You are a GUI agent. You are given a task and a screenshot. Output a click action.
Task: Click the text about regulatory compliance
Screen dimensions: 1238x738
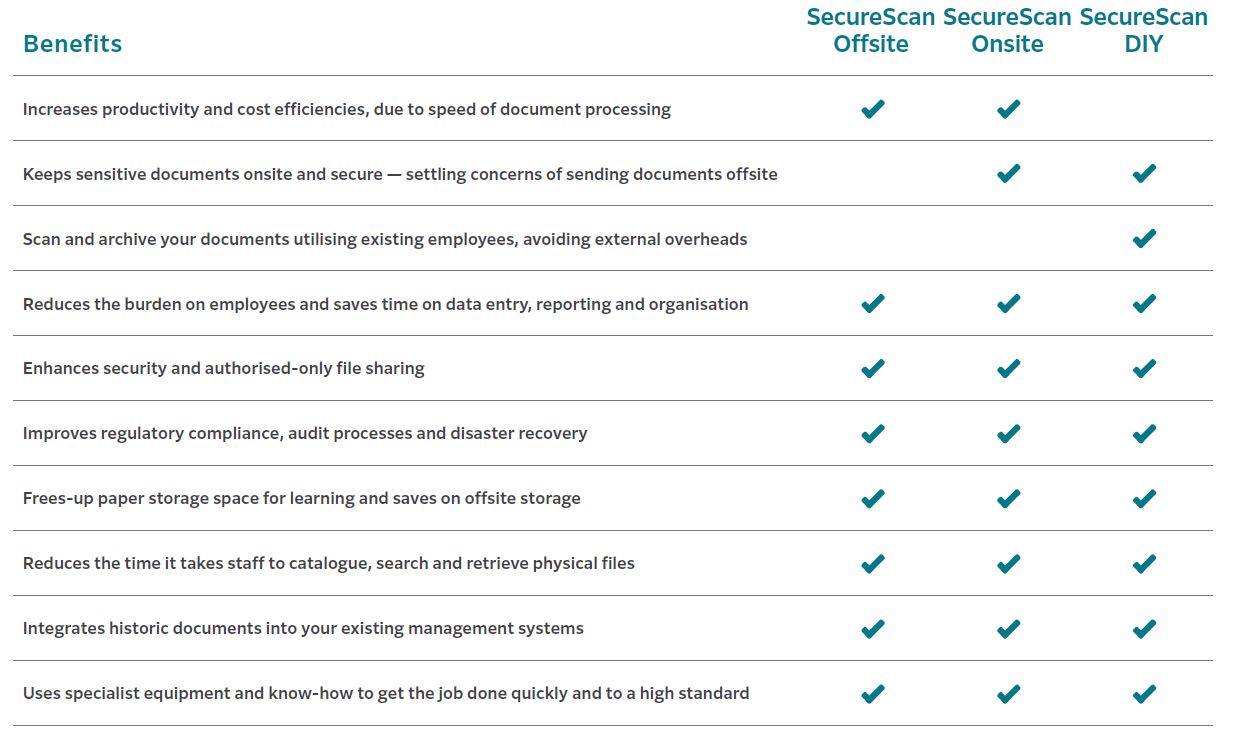tap(305, 434)
